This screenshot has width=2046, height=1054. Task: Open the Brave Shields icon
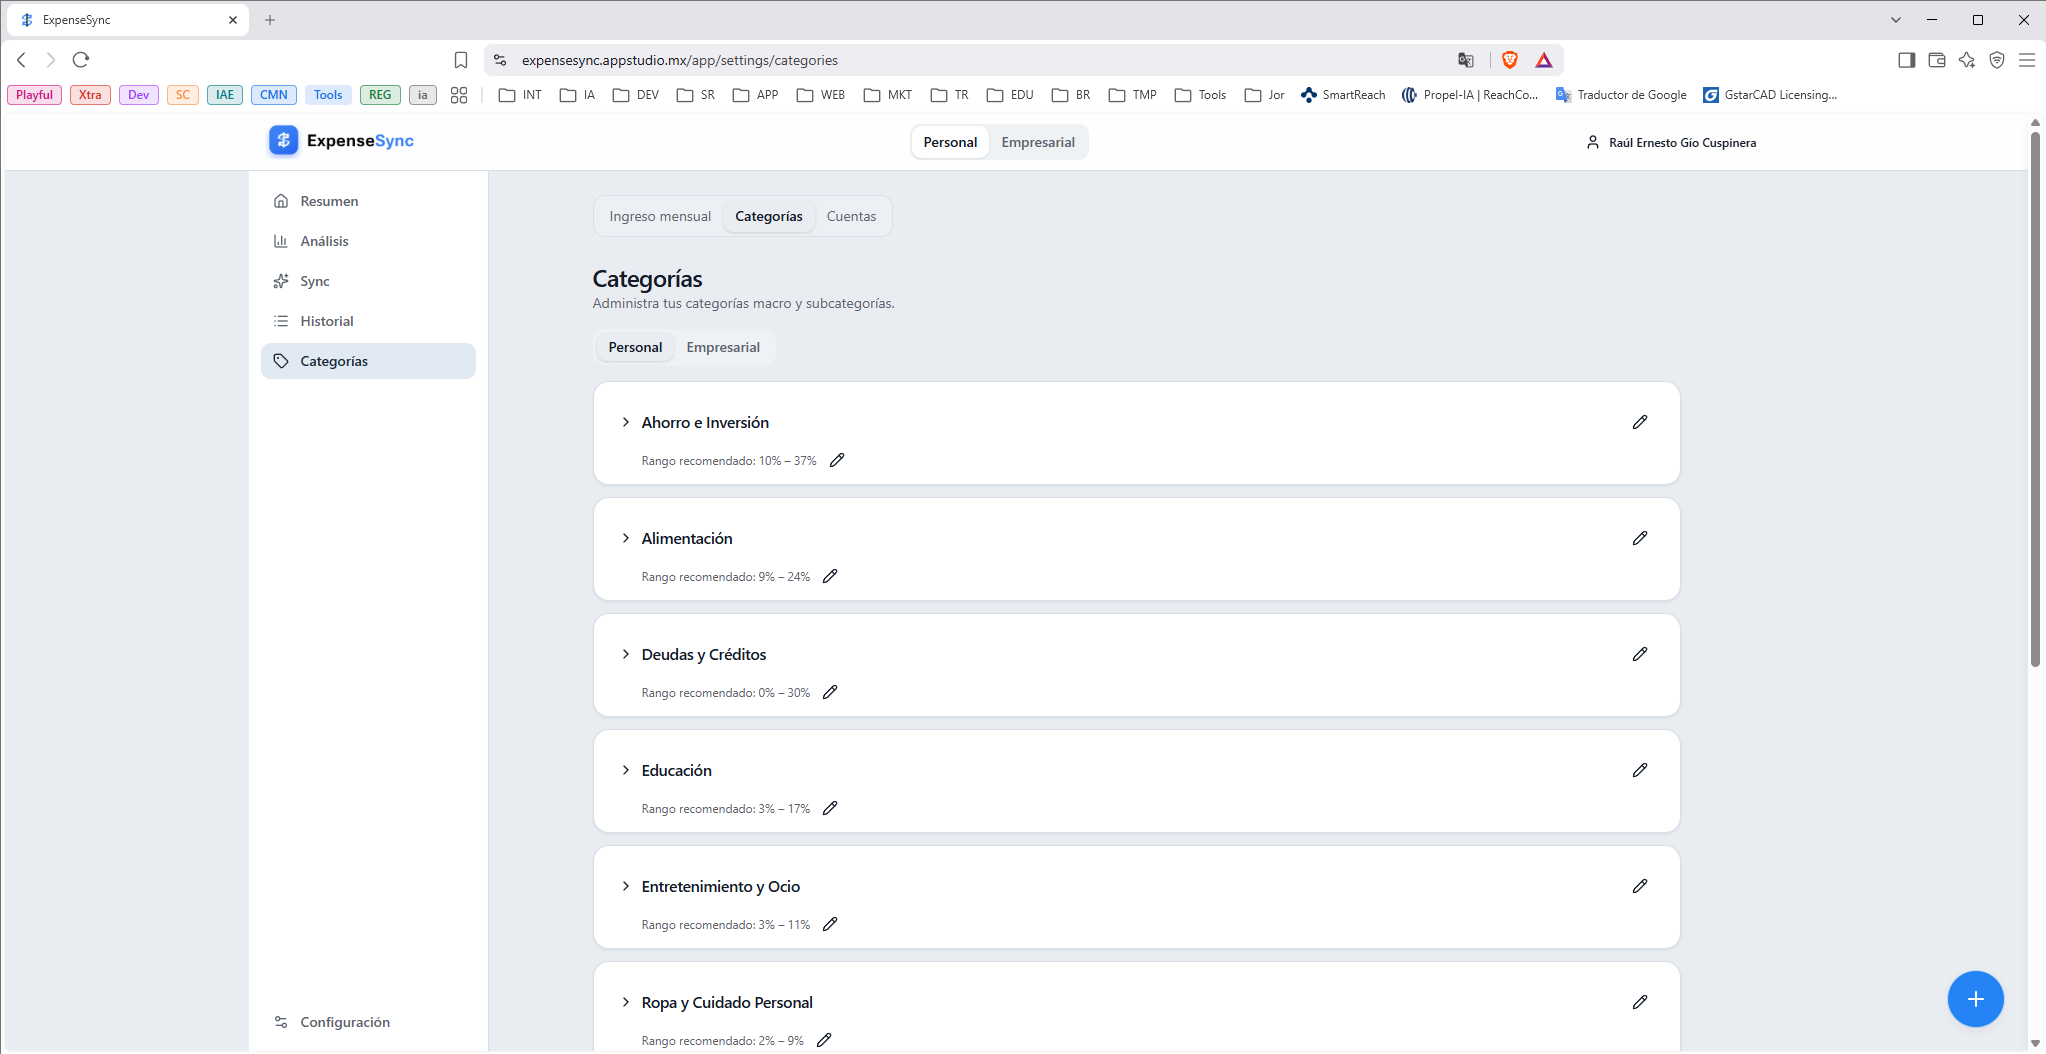click(x=1510, y=60)
